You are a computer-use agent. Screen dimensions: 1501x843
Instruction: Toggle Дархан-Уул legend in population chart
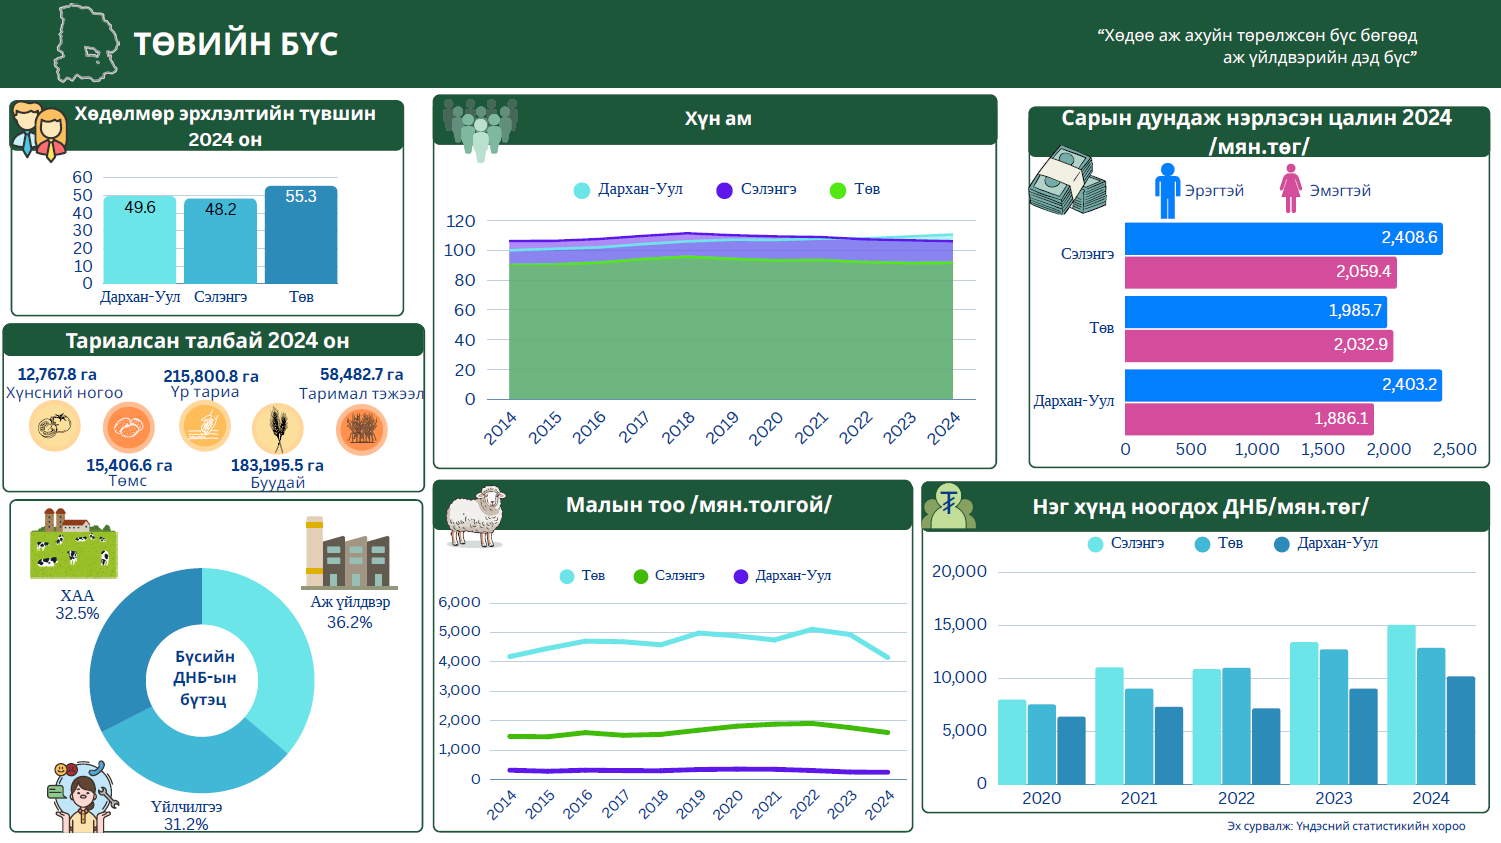tap(628, 190)
